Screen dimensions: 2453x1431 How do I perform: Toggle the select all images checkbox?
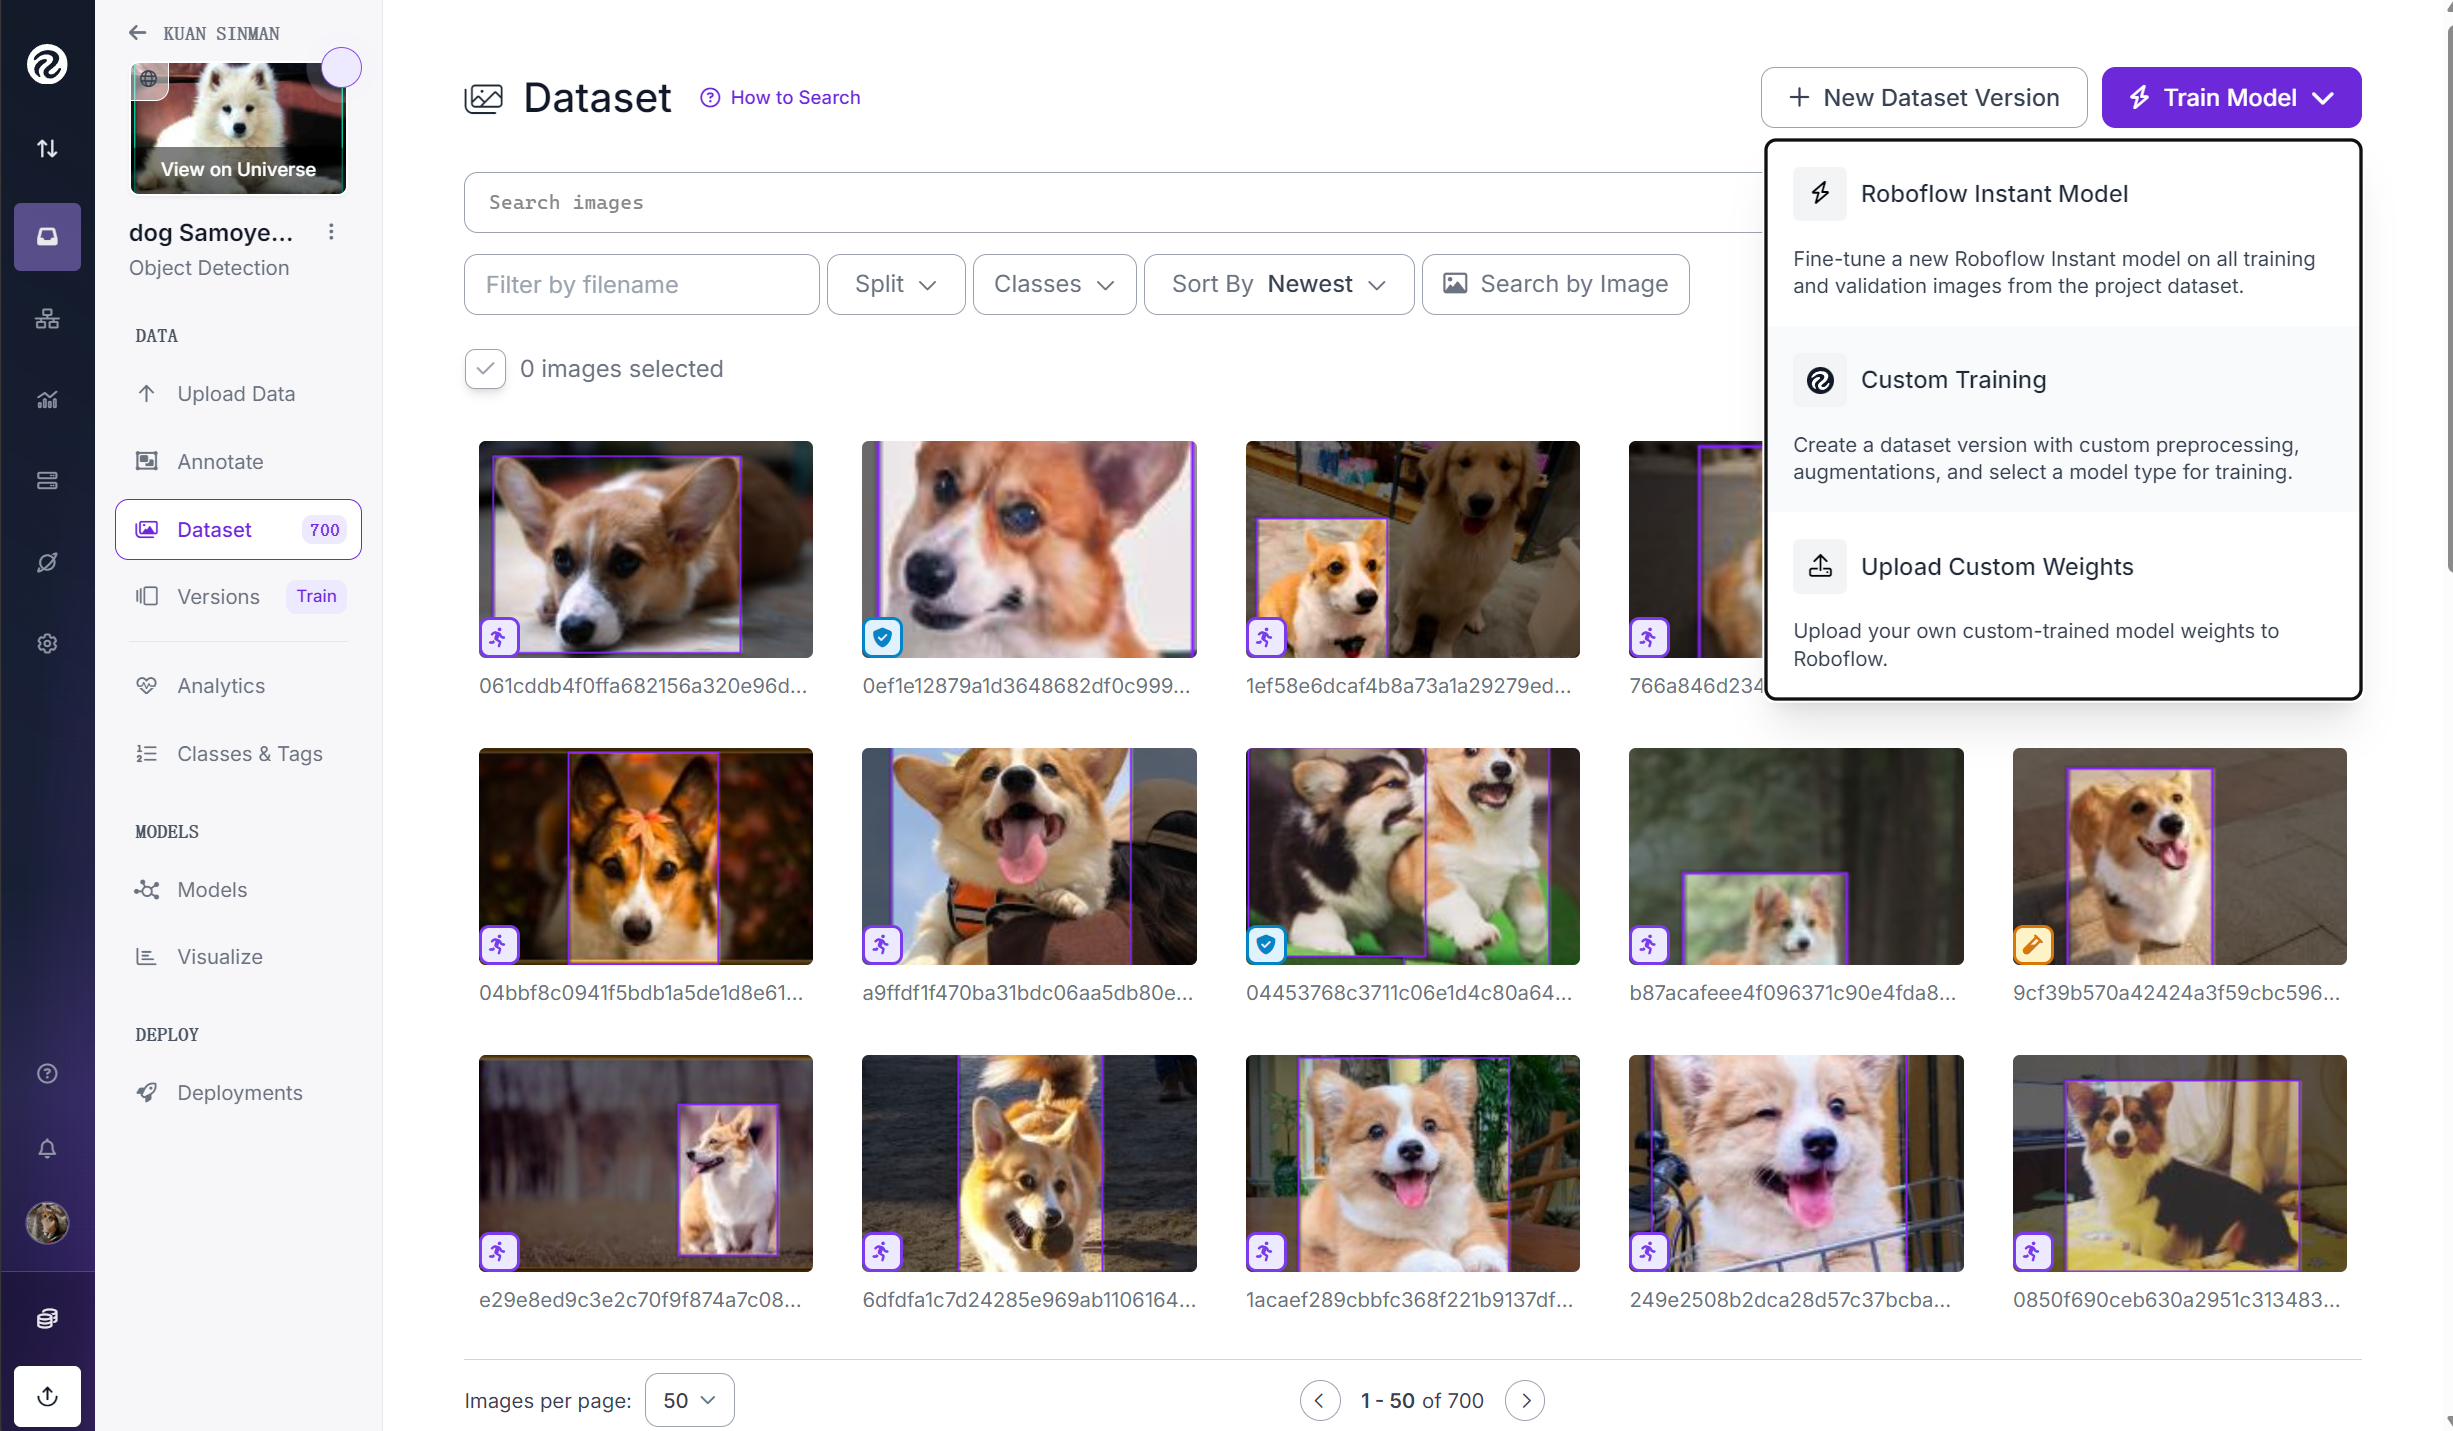[x=485, y=369]
